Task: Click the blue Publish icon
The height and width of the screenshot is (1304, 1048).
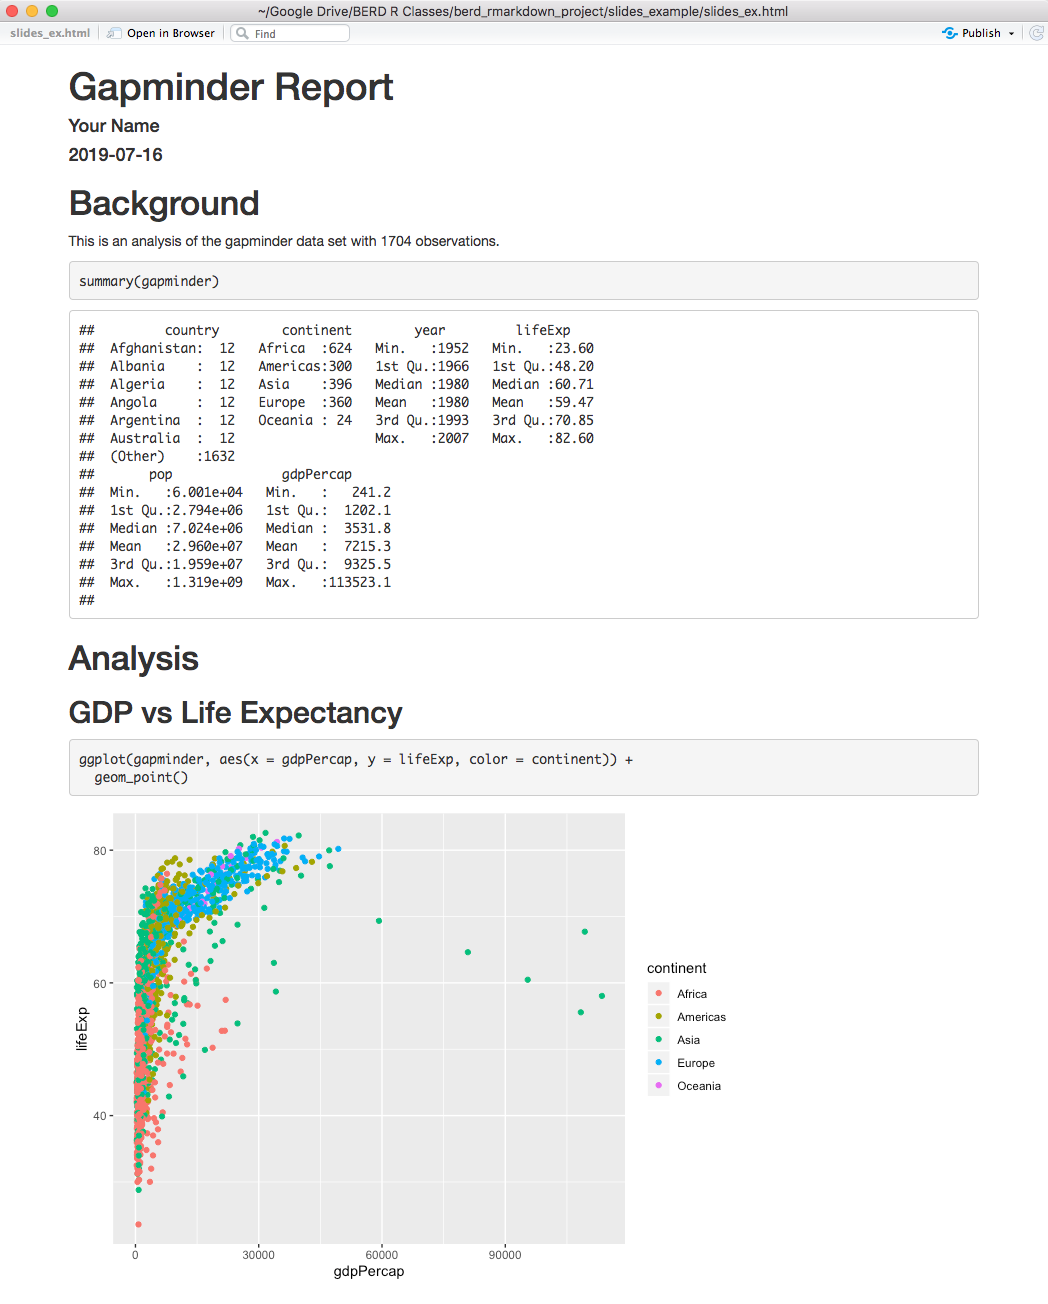Action: point(950,33)
